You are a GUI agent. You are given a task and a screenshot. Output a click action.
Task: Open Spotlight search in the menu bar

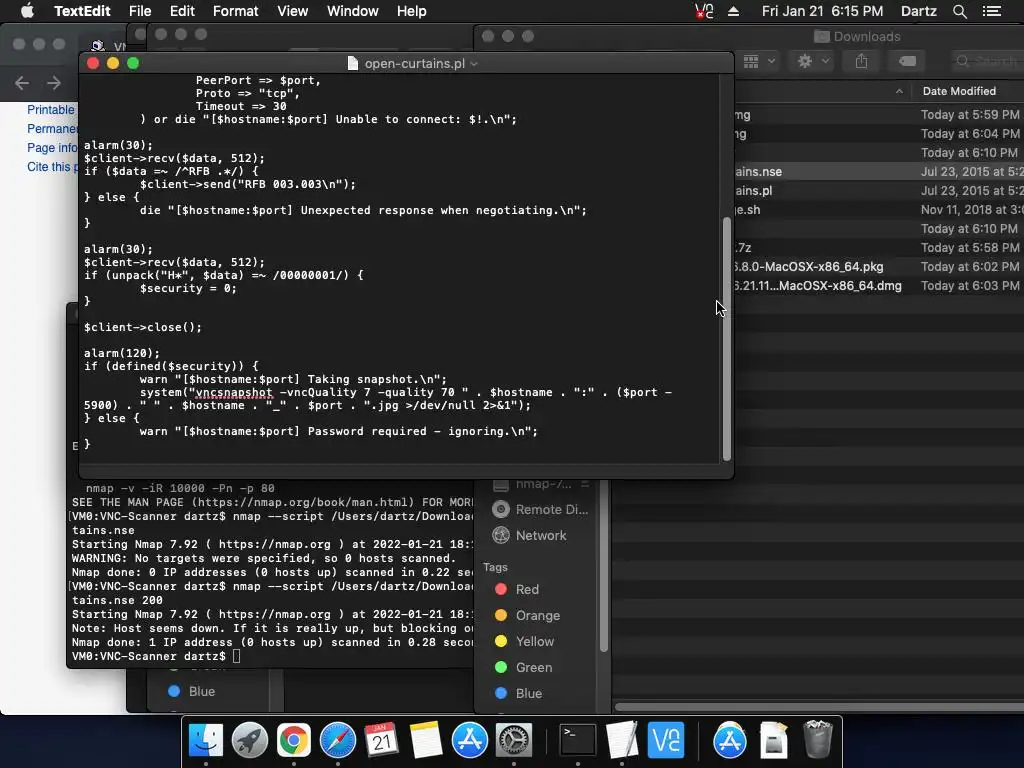(959, 11)
